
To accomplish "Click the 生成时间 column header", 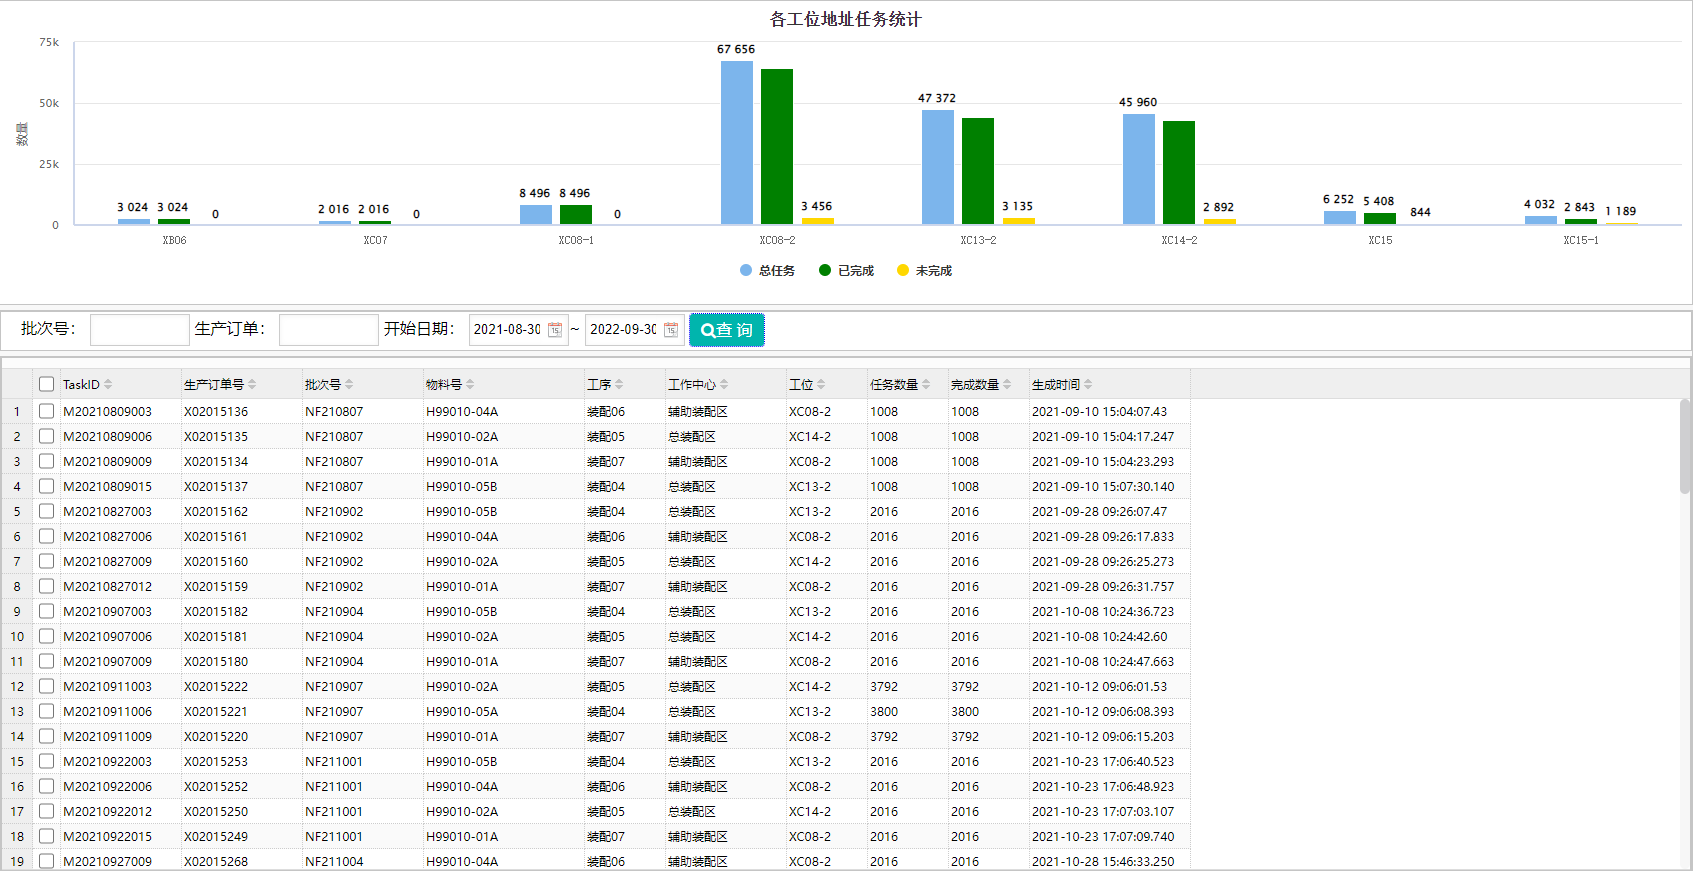I will [1109, 384].
